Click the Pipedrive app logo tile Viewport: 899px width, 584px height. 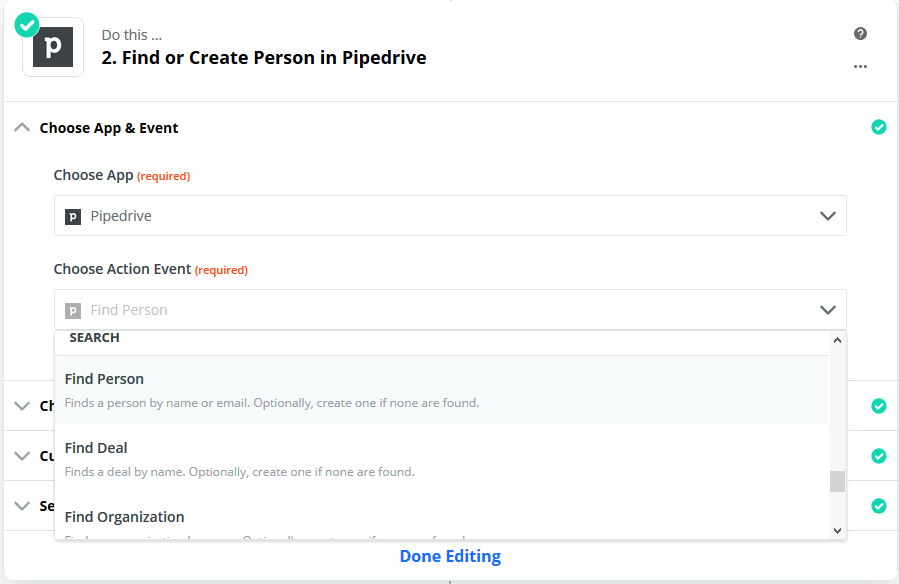coord(53,47)
